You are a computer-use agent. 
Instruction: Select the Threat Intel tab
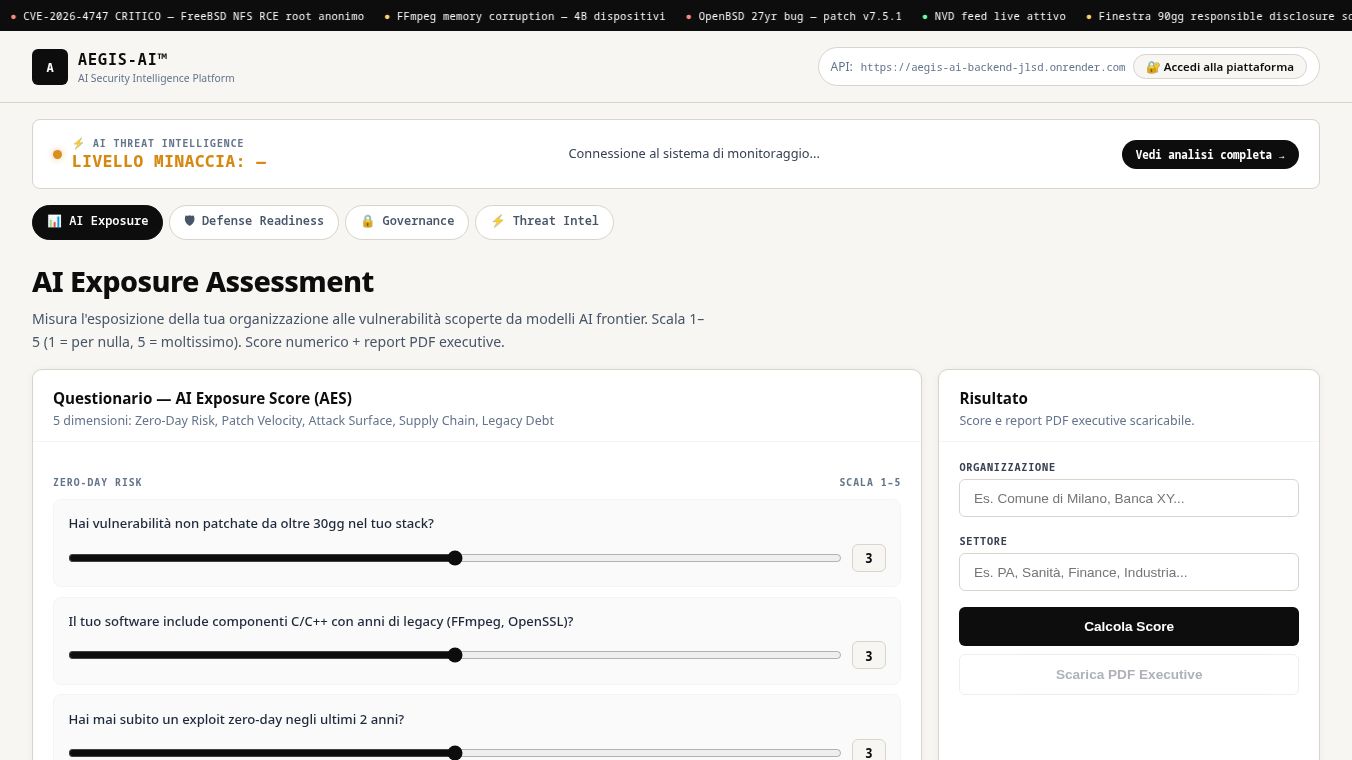click(545, 222)
